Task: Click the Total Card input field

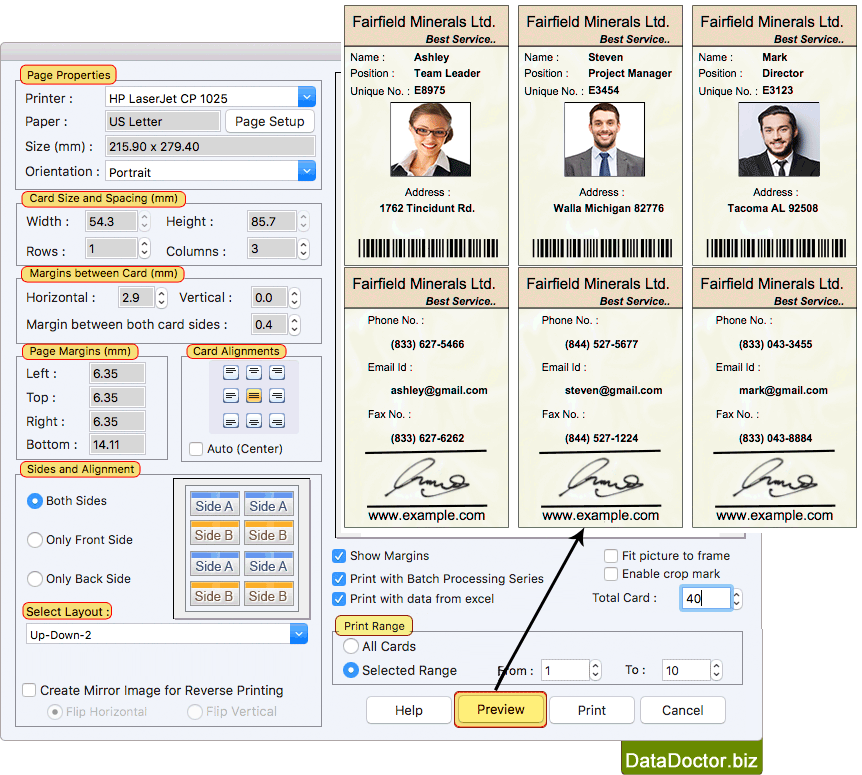Action: pos(706,599)
